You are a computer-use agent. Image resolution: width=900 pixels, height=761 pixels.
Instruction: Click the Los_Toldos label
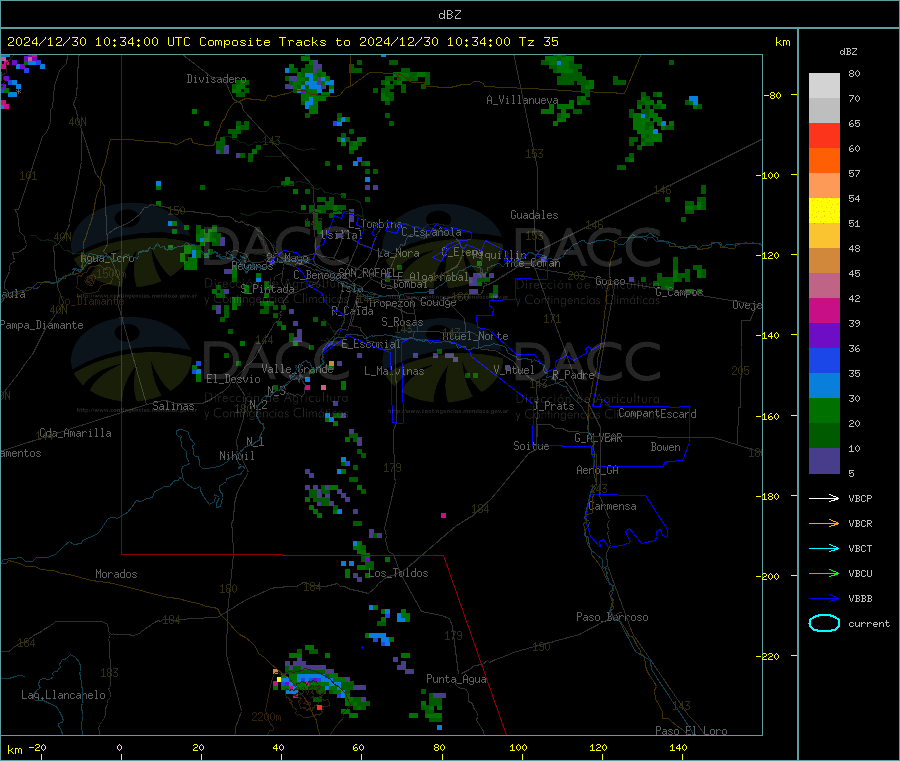tap(398, 573)
